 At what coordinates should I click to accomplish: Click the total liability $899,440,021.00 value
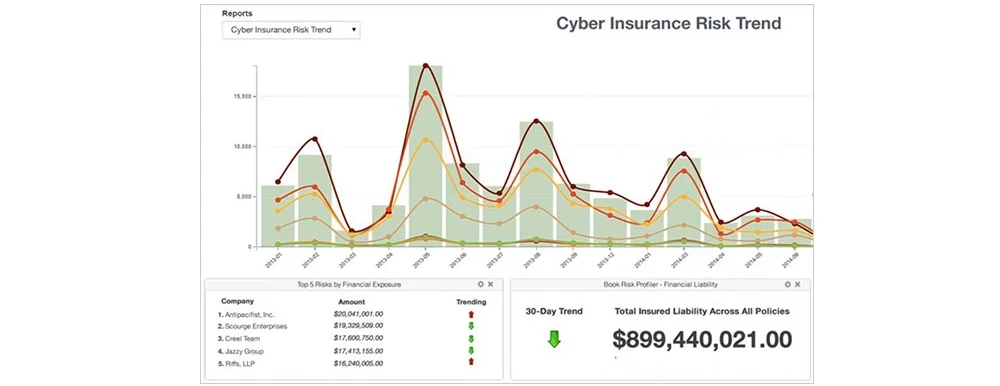[702, 339]
